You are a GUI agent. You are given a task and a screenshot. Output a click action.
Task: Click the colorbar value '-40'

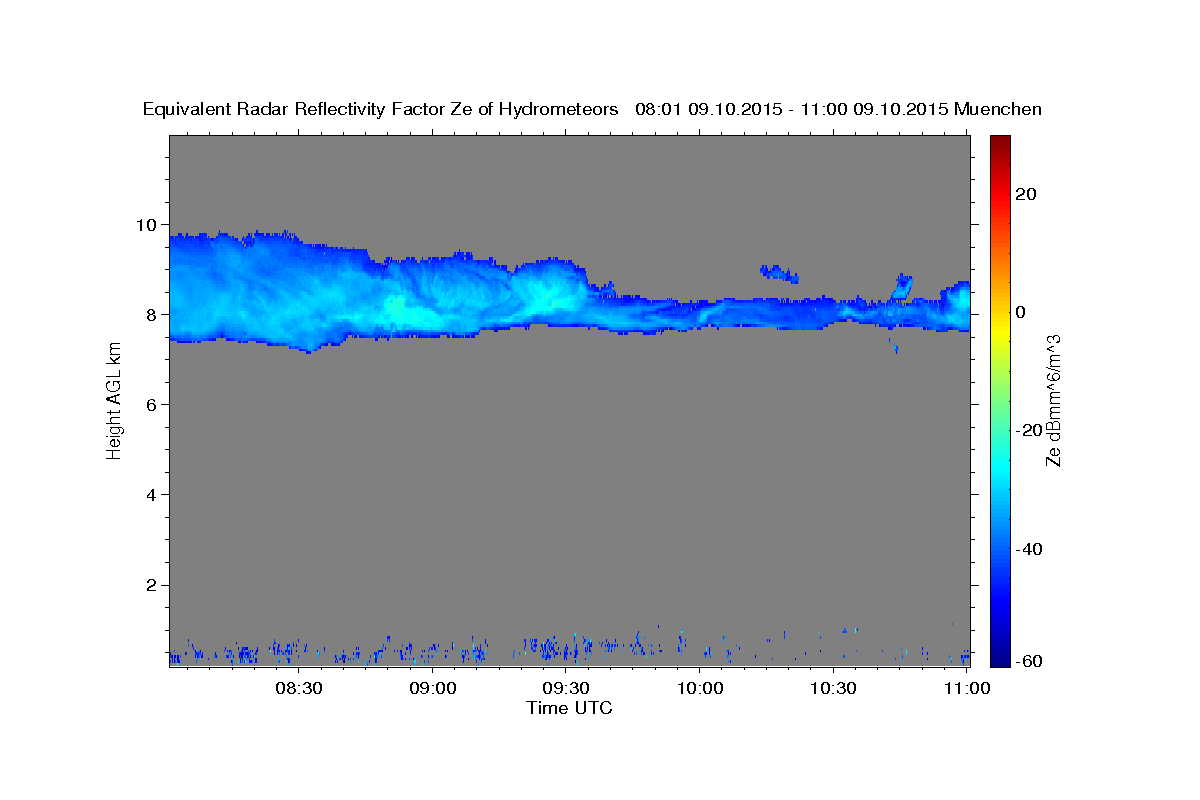coord(1030,548)
